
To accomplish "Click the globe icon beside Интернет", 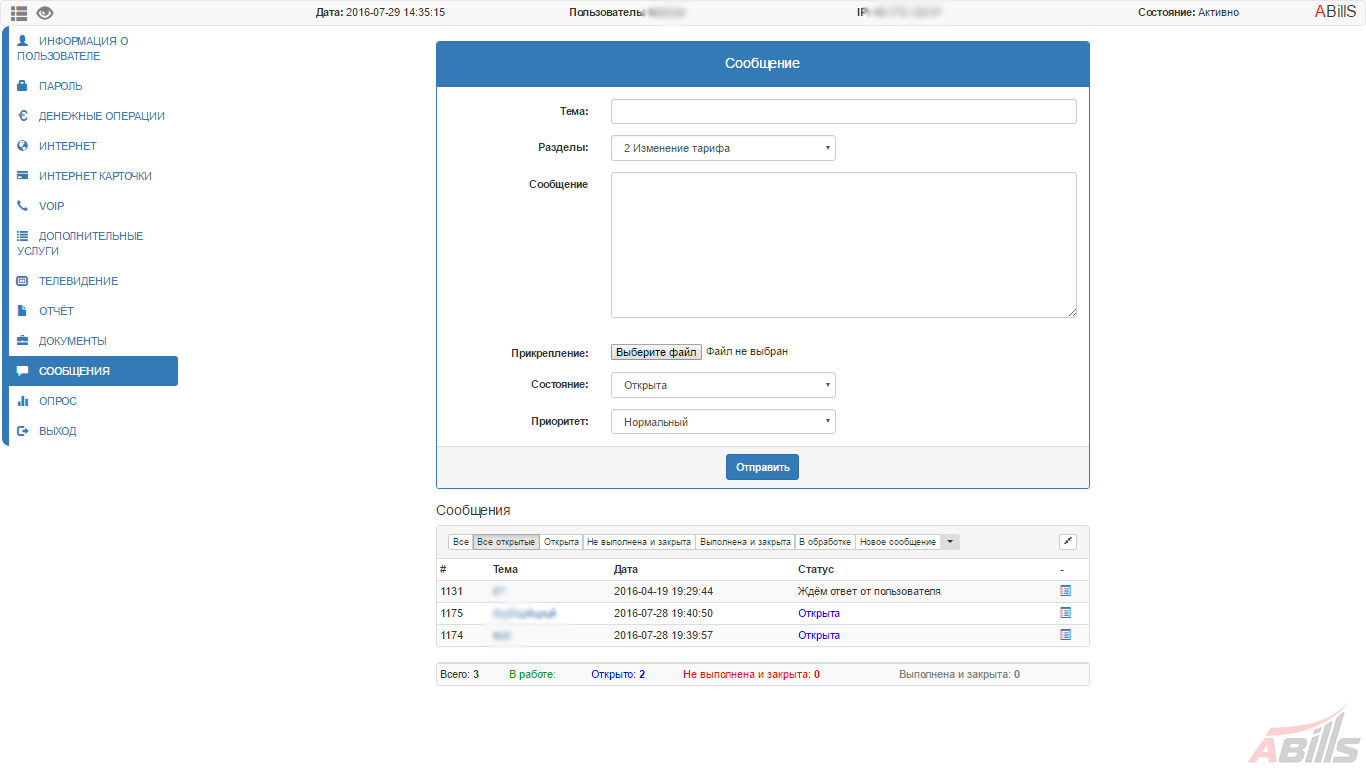I will point(23,146).
